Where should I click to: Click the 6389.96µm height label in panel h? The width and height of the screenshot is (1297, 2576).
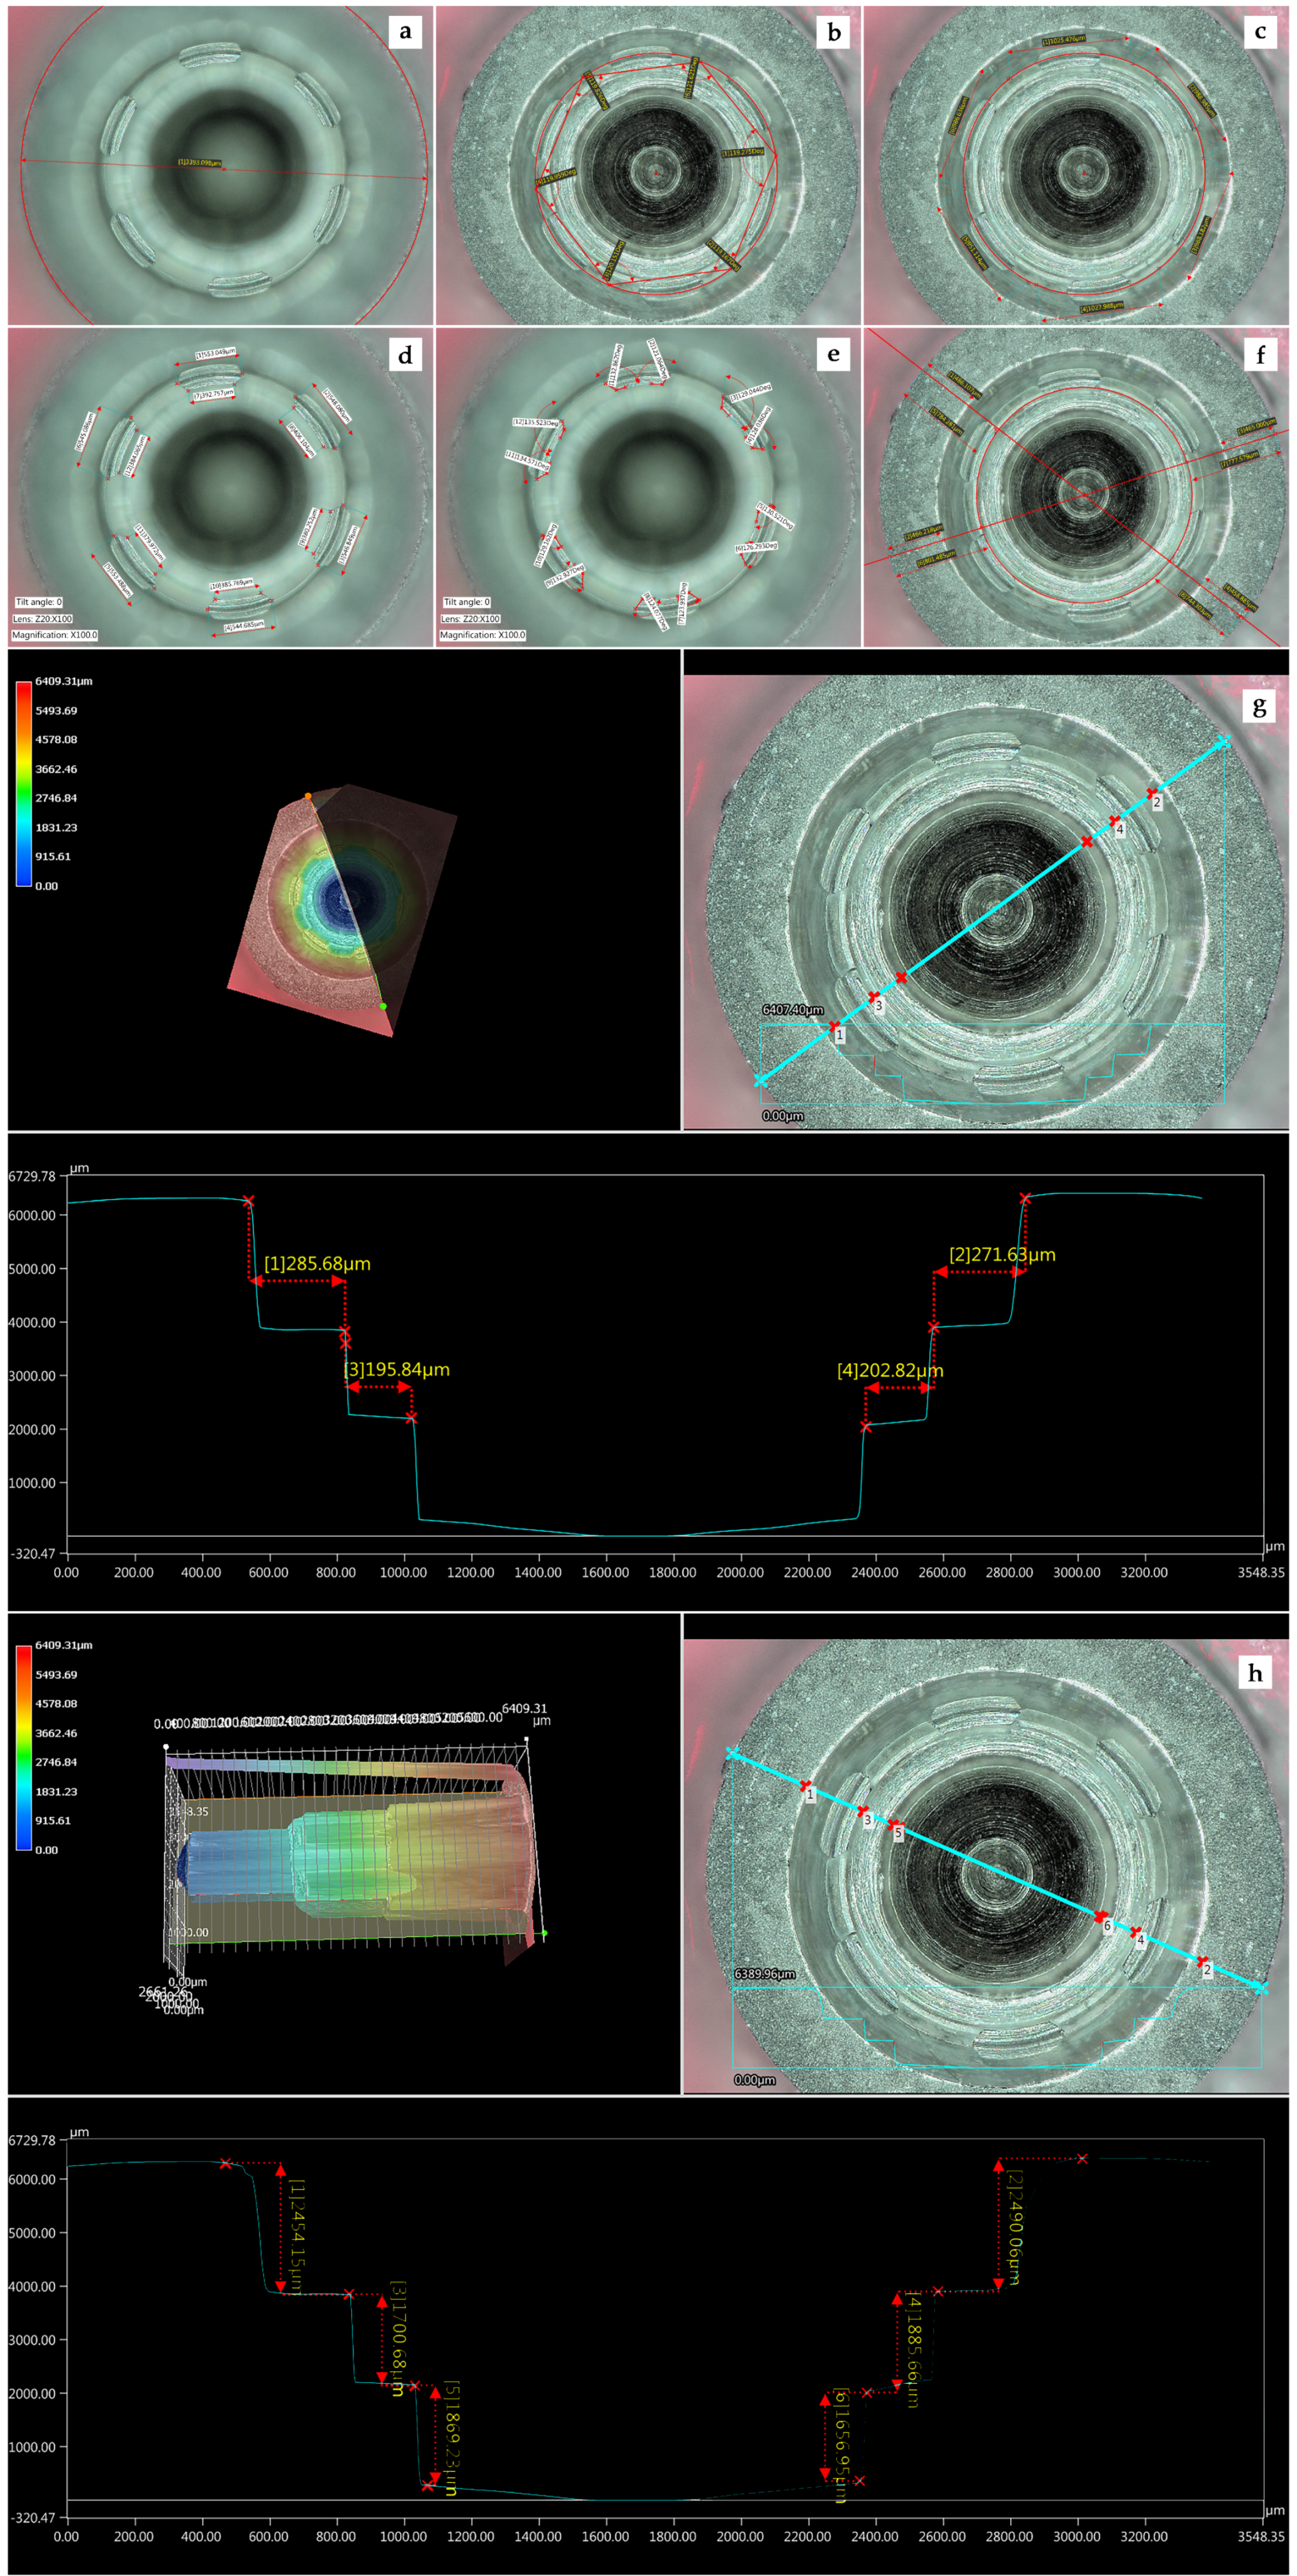[764, 1974]
